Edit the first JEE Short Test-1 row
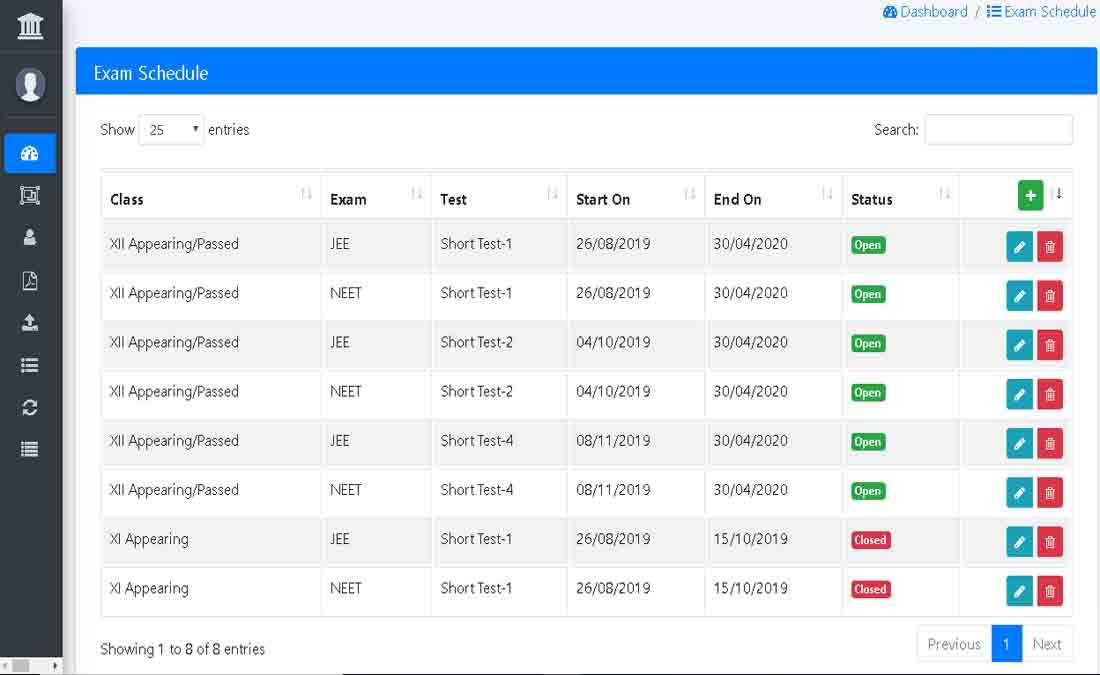Screen dimensions: 1100x675 pyautogui.click(x=1019, y=246)
